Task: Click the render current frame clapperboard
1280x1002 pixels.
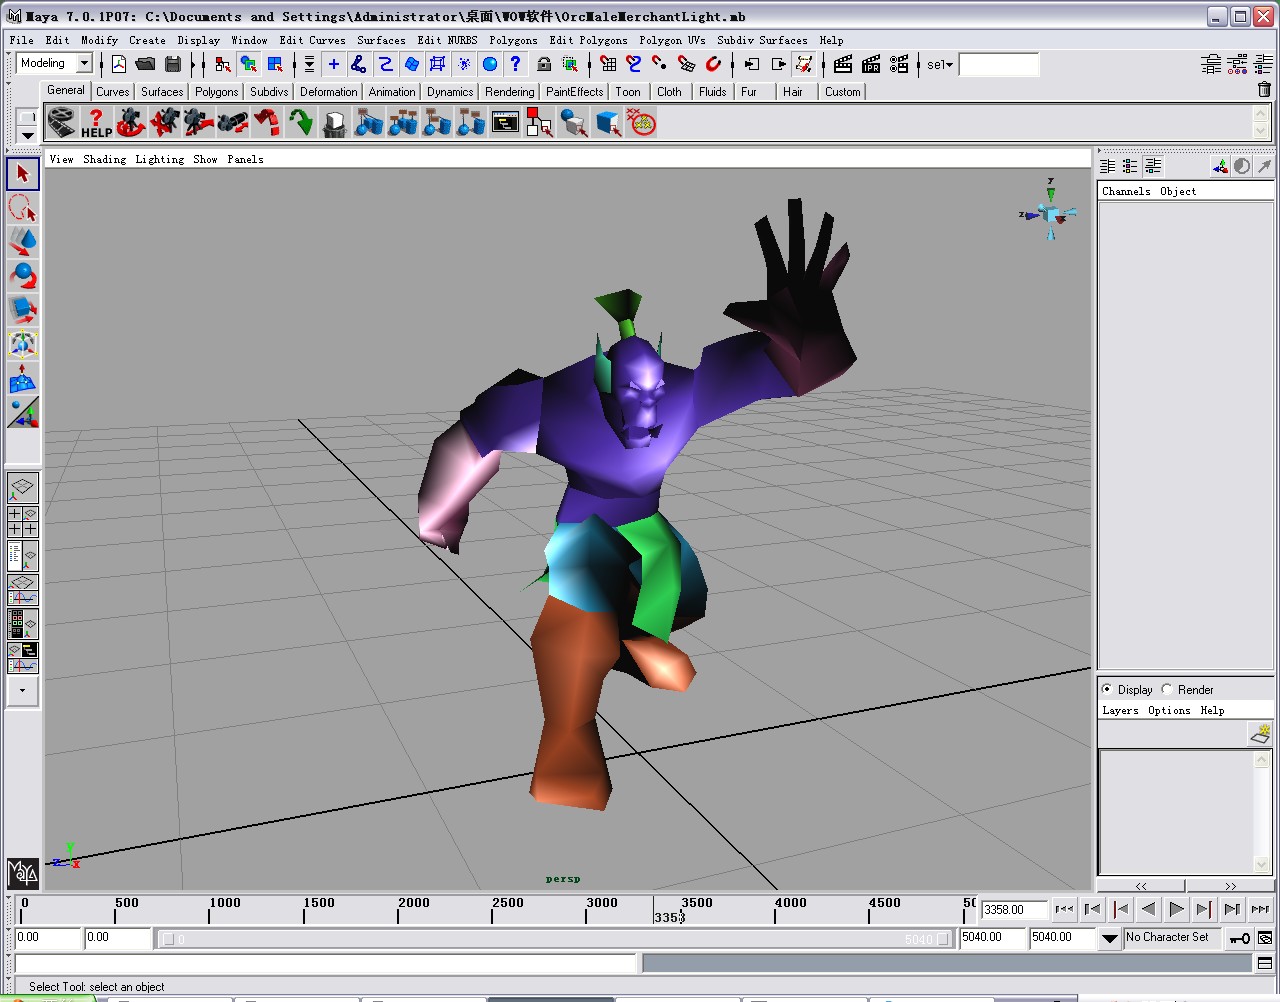Action: (843, 64)
